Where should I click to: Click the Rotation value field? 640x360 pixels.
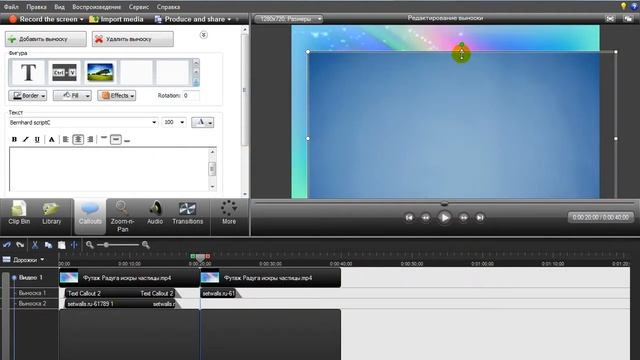pos(191,96)
